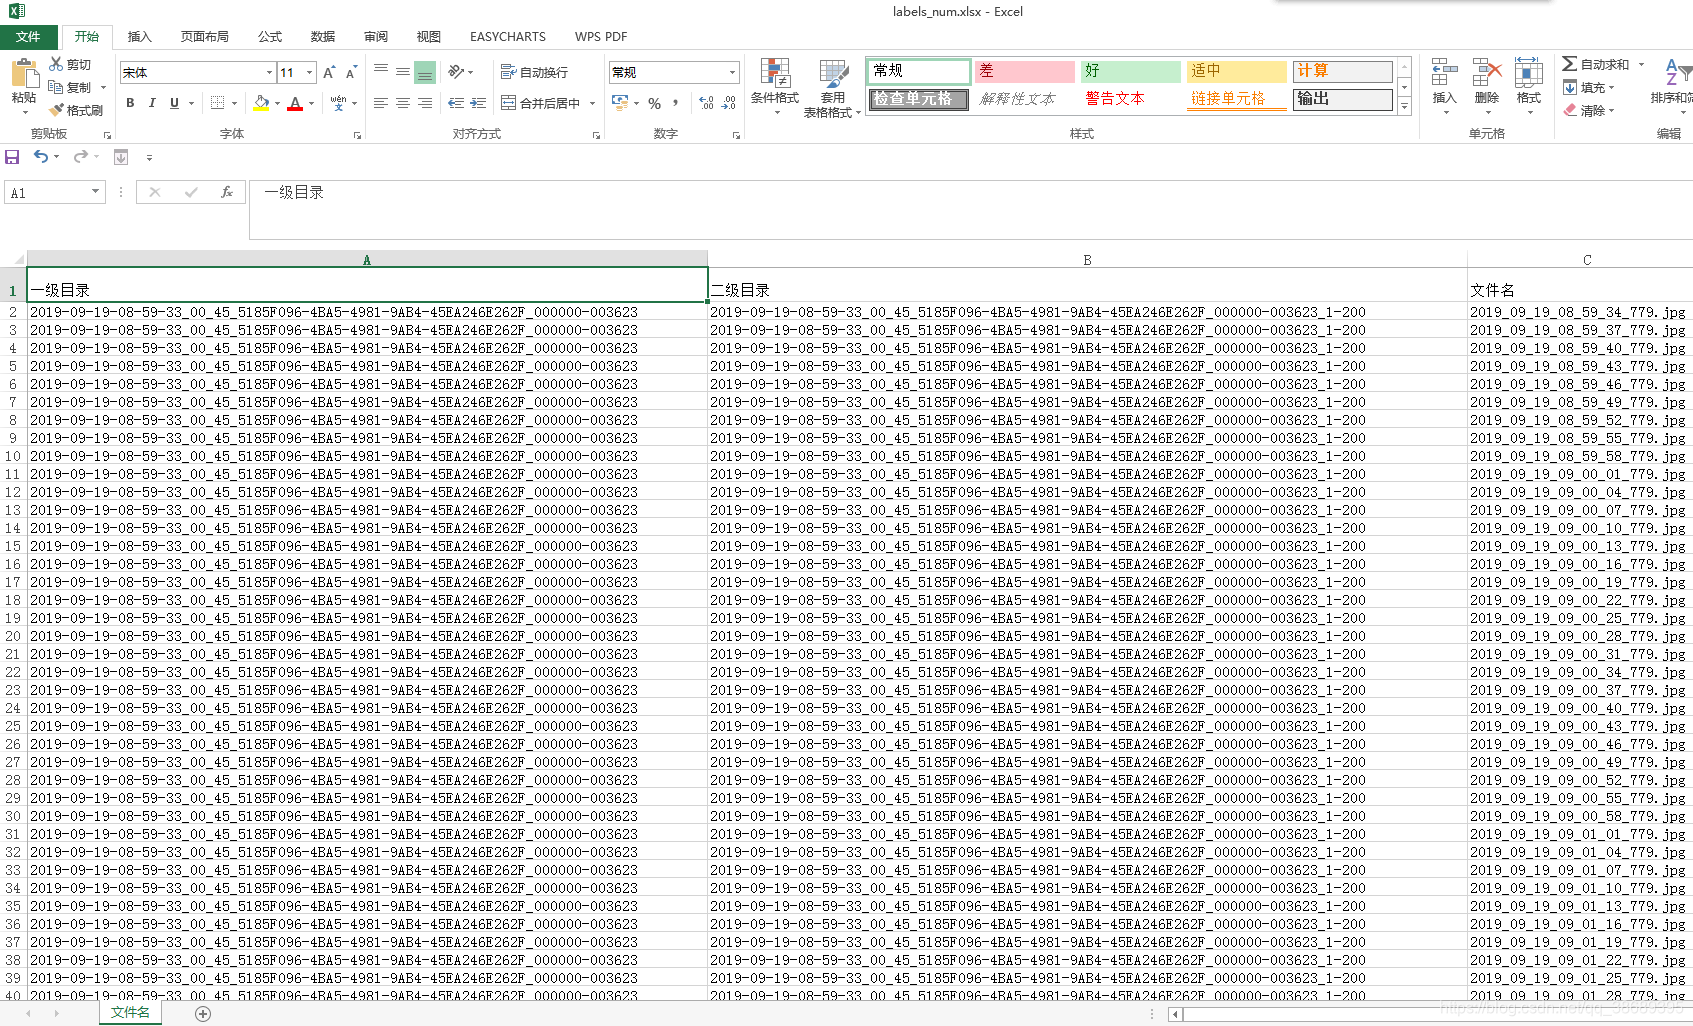This screenshot has width=1693, height=1026.
Task: Apply the Linked Cell (链接单元格) style
Action: click(x=1237, y=99)
